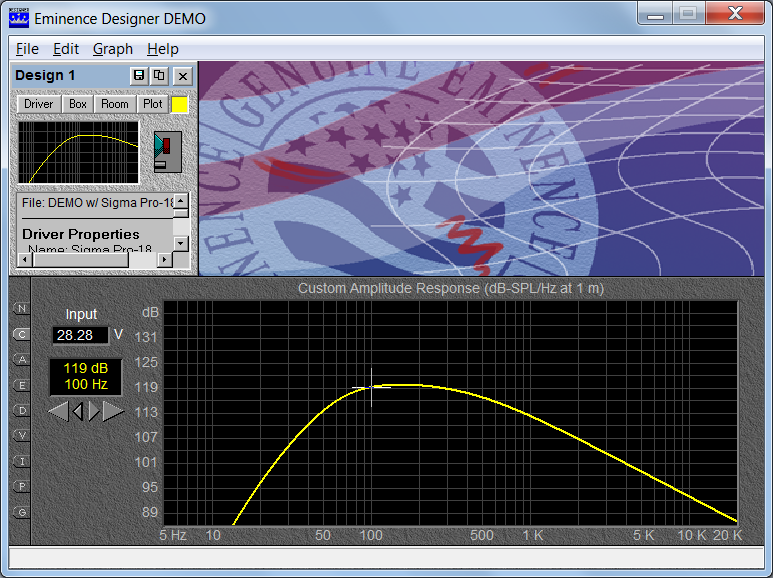Screen dimensions: 773x578
Task: Open the Driver properties button
Action: (38, 104)
